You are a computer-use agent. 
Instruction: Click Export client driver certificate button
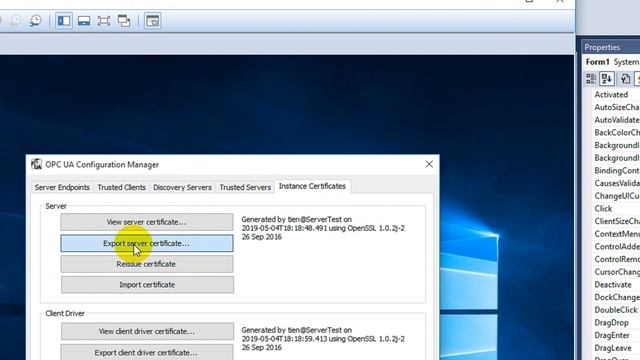coord(147,352)
